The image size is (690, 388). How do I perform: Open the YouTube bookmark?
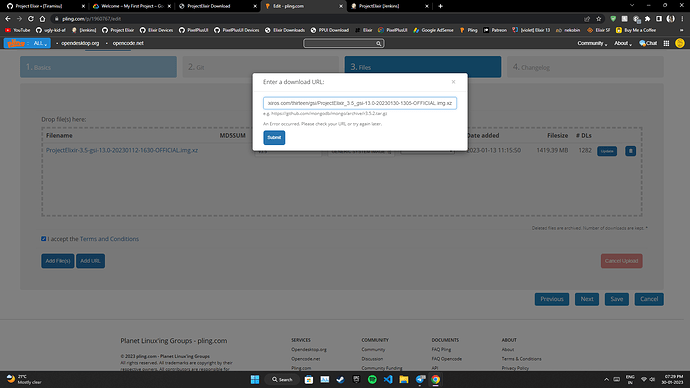(17, 30)
